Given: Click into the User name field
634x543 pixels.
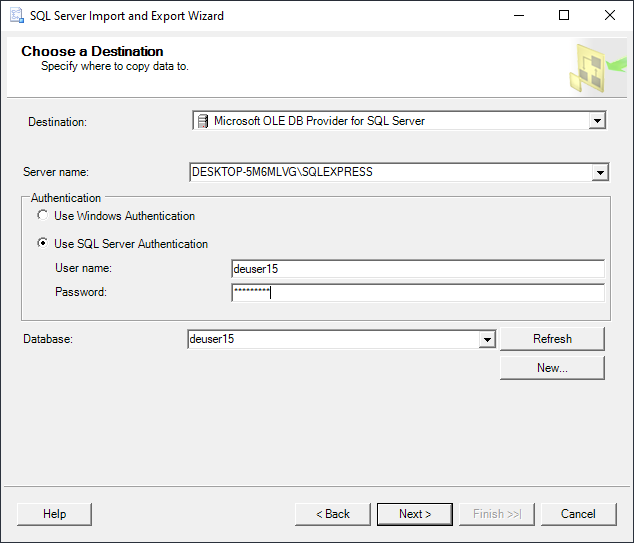Looking at the screenshot, I should pos(417,269).
